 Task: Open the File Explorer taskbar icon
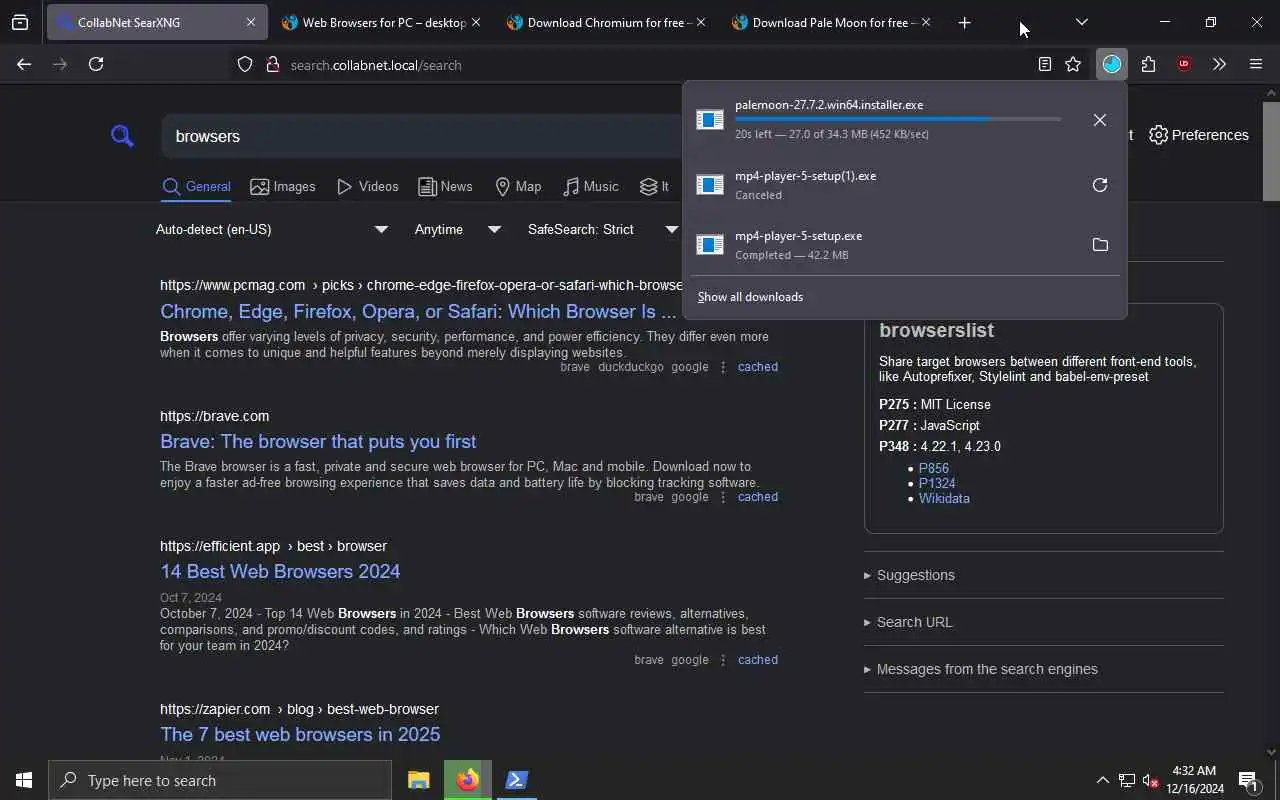coord(419,780)
